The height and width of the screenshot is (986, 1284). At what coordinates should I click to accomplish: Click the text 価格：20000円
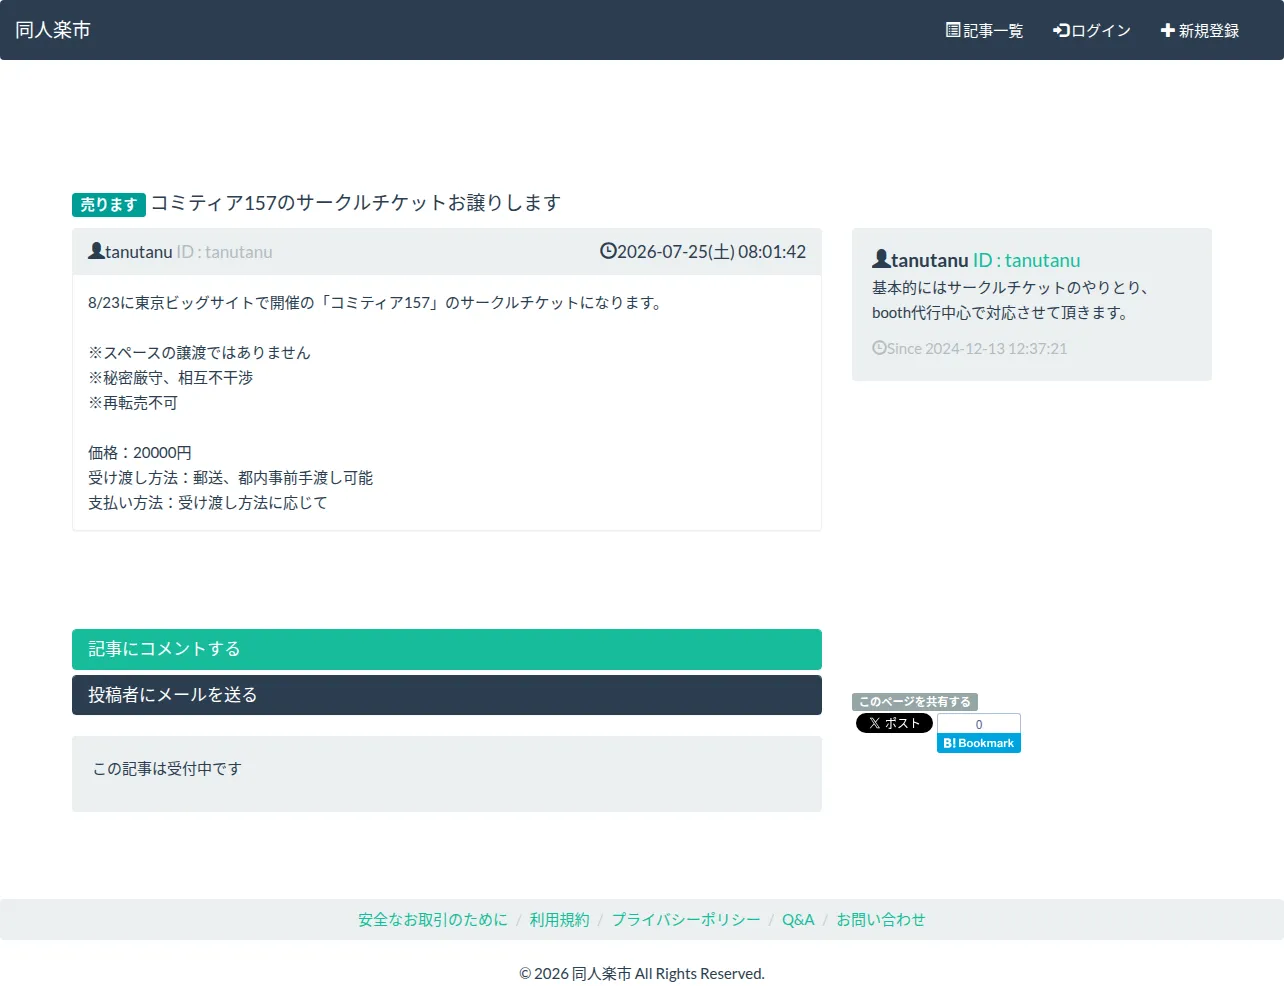tap(140, 453)
